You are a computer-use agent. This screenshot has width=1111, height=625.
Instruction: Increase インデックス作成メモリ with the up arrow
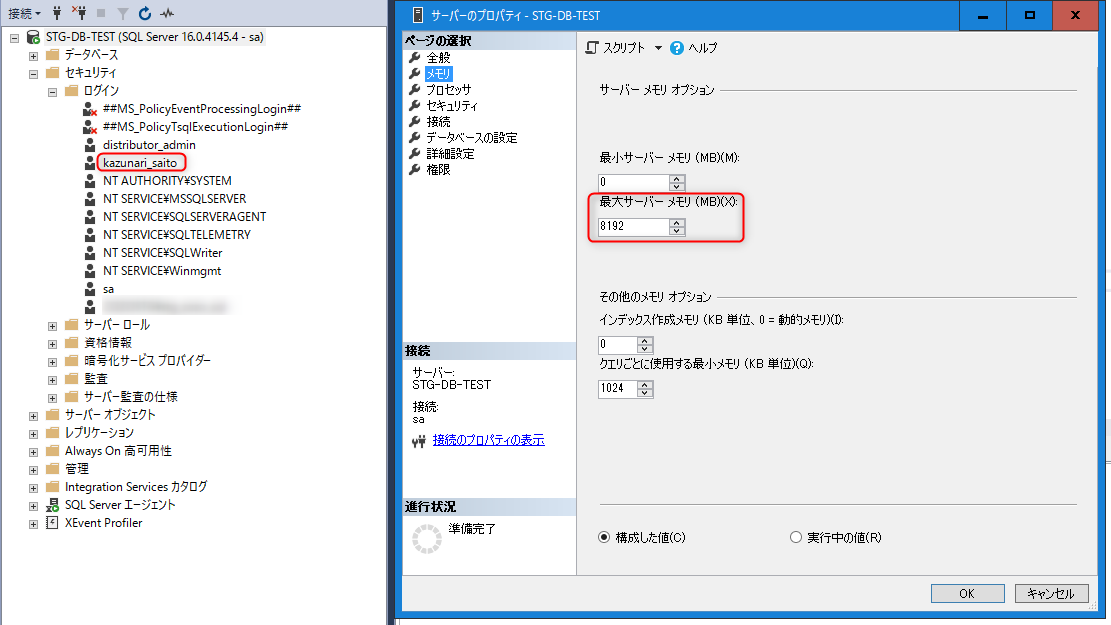(645, 341)
